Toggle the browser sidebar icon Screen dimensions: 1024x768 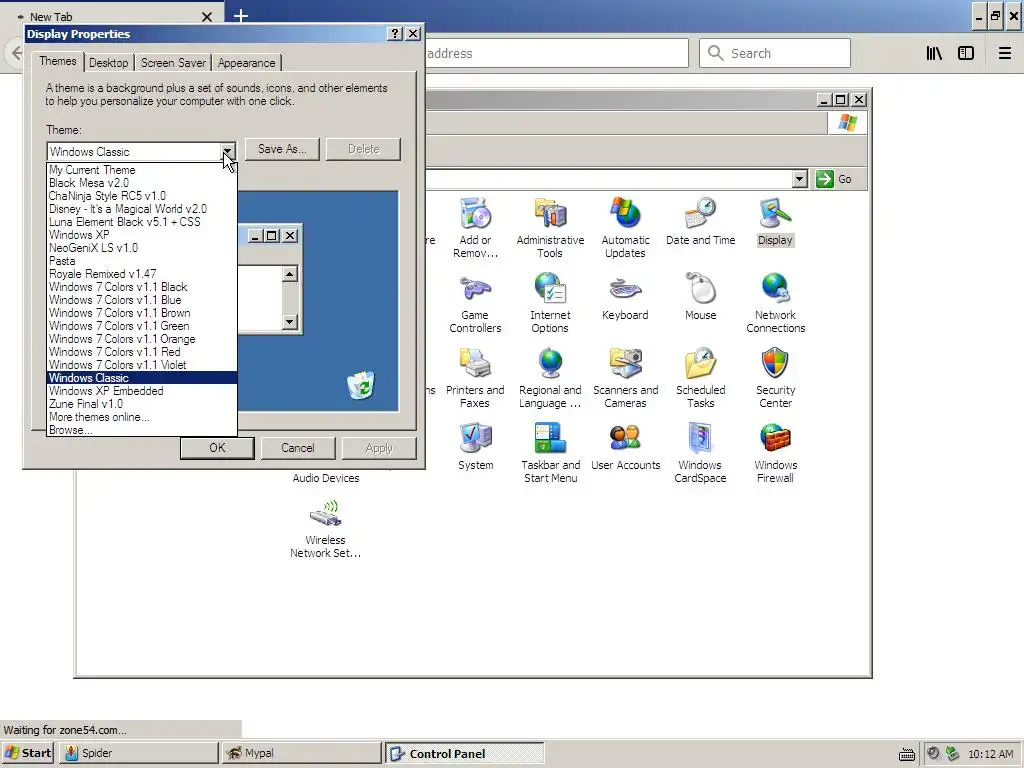click(x=966, y=54)
